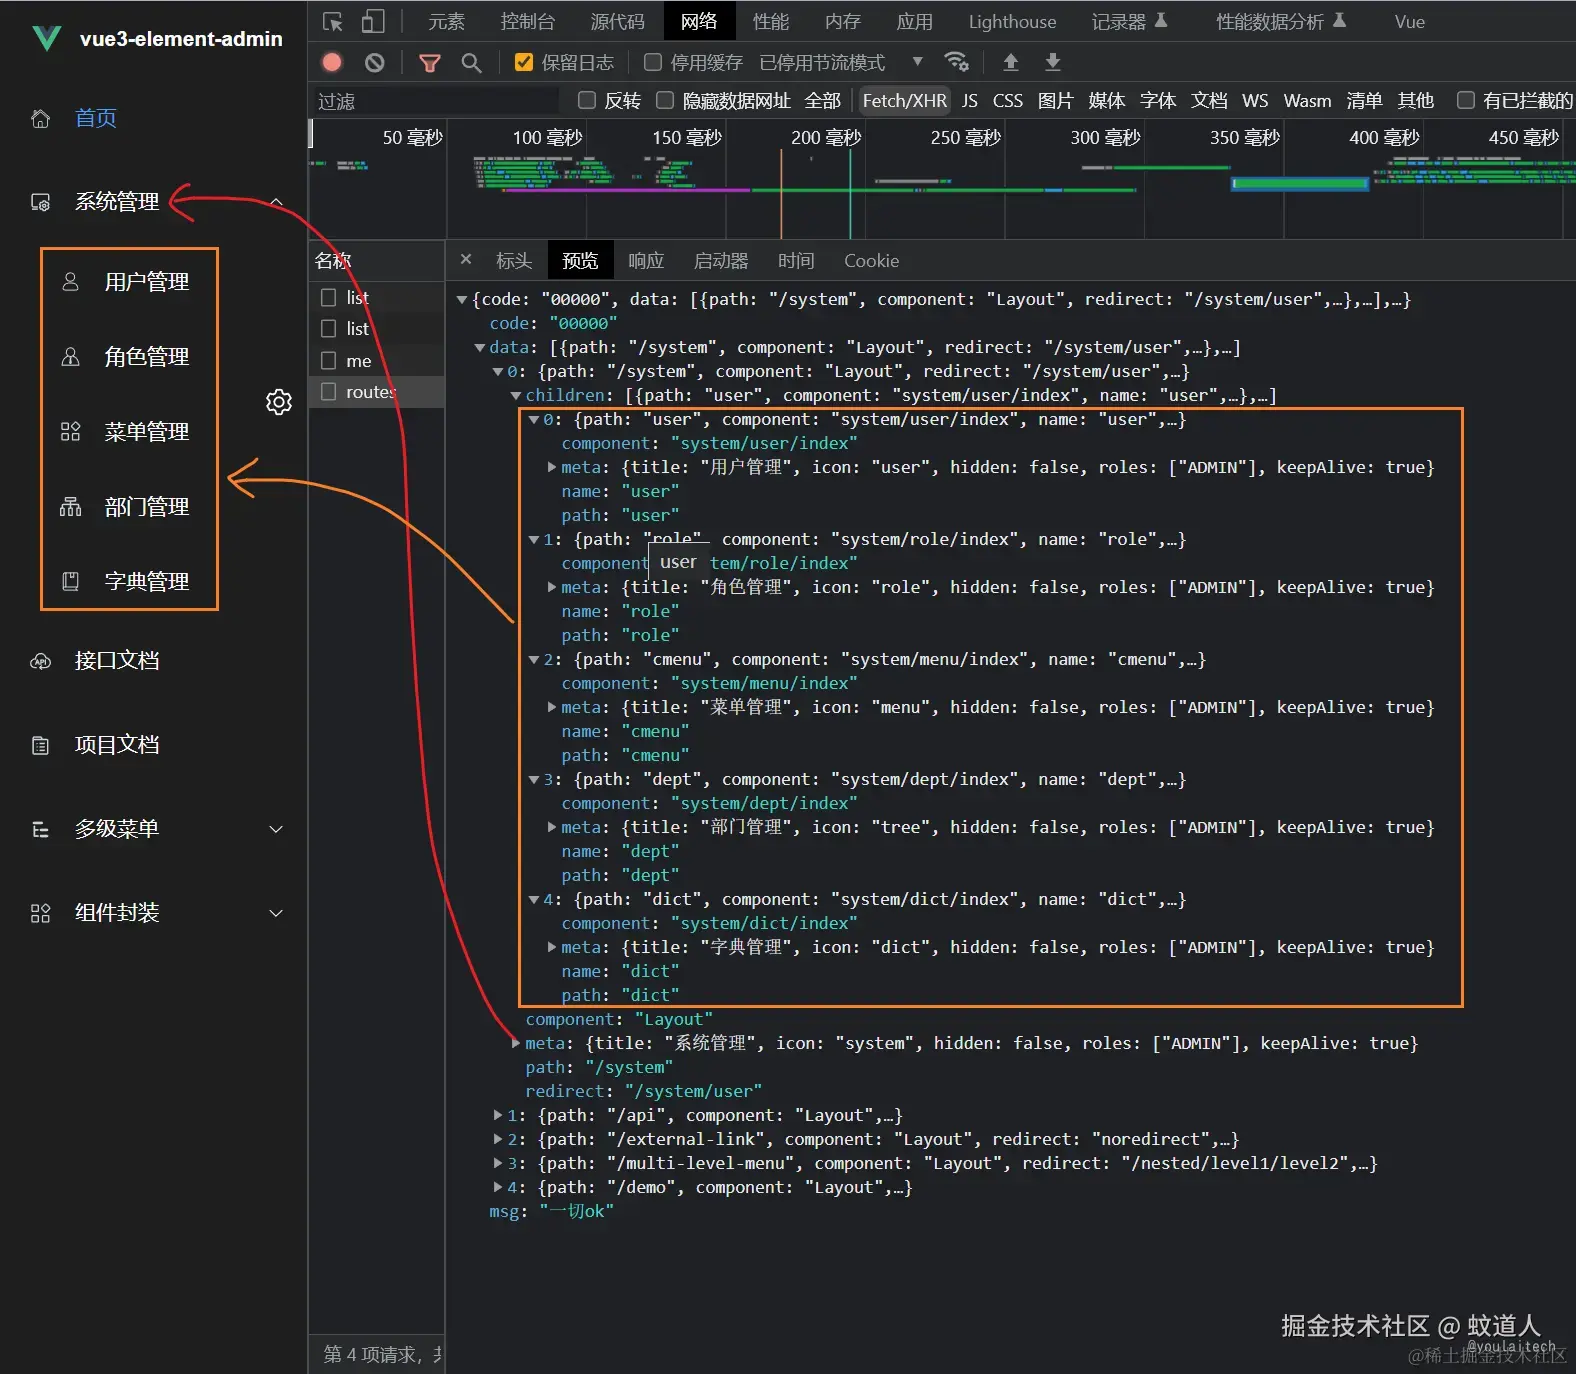The height and width of the screenshot is (1374, 1576).
Task: Check the 反转 filter checkbox
Action: [587, 100]
